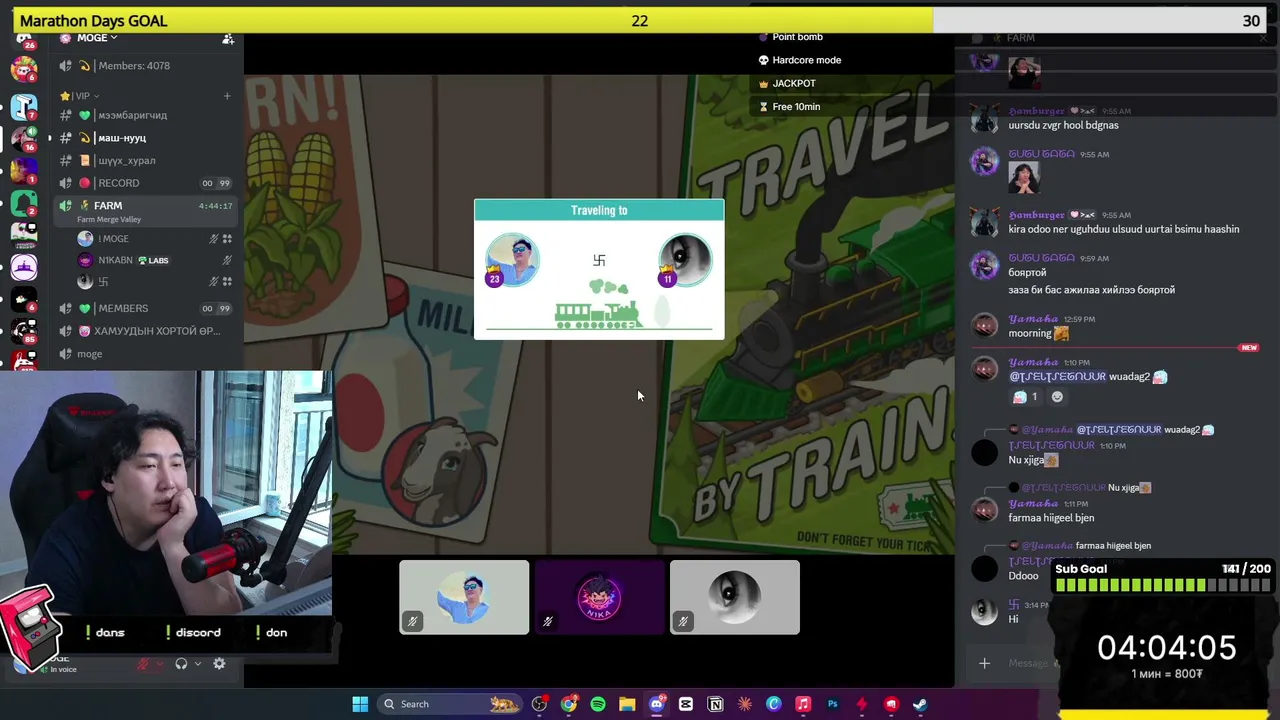This screenshot has height=720, width=1280.
Task: Click the level 23 avatar in Traveling card
Action: tap(511, 259)
